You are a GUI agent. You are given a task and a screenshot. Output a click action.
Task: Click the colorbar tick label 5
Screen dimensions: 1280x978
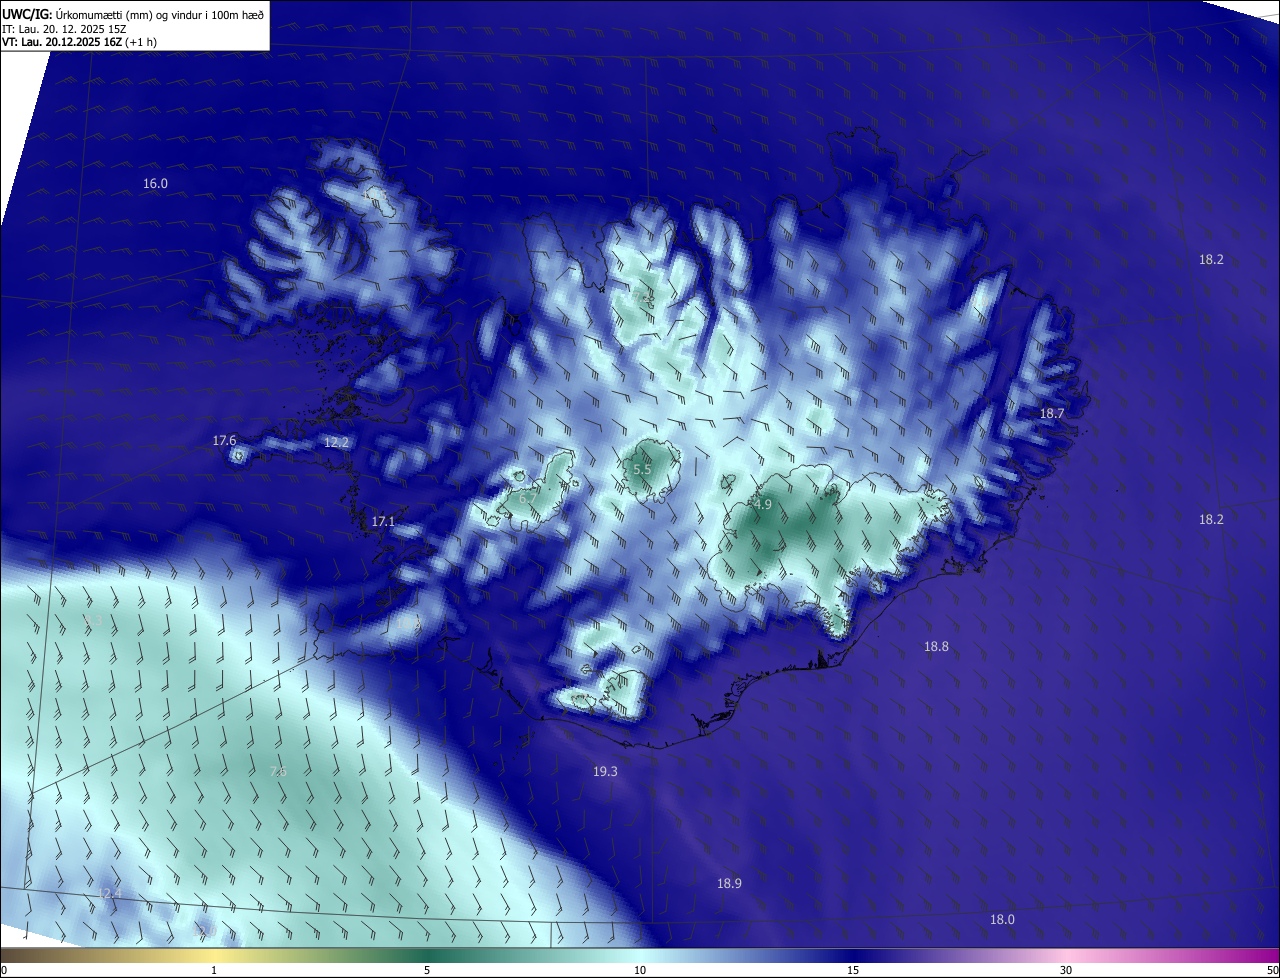click(x=427, y=970)
